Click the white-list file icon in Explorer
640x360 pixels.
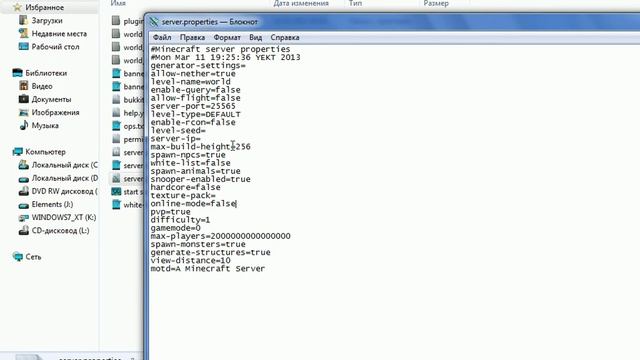click(116, 204)
